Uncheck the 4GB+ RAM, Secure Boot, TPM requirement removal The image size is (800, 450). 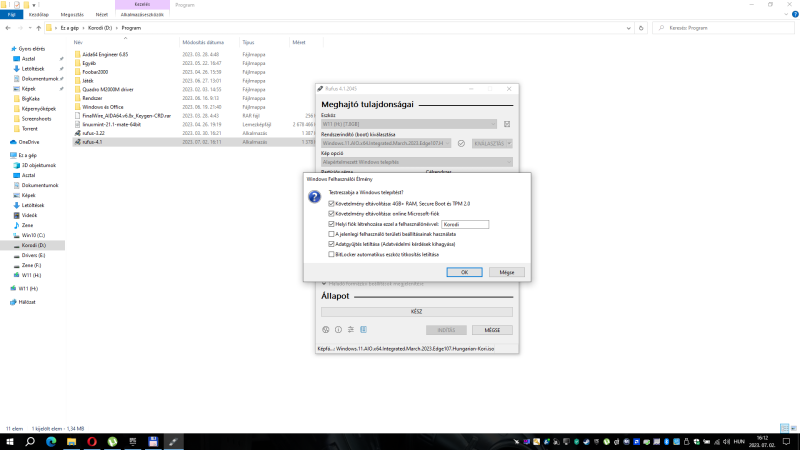[x=331, y=204]
